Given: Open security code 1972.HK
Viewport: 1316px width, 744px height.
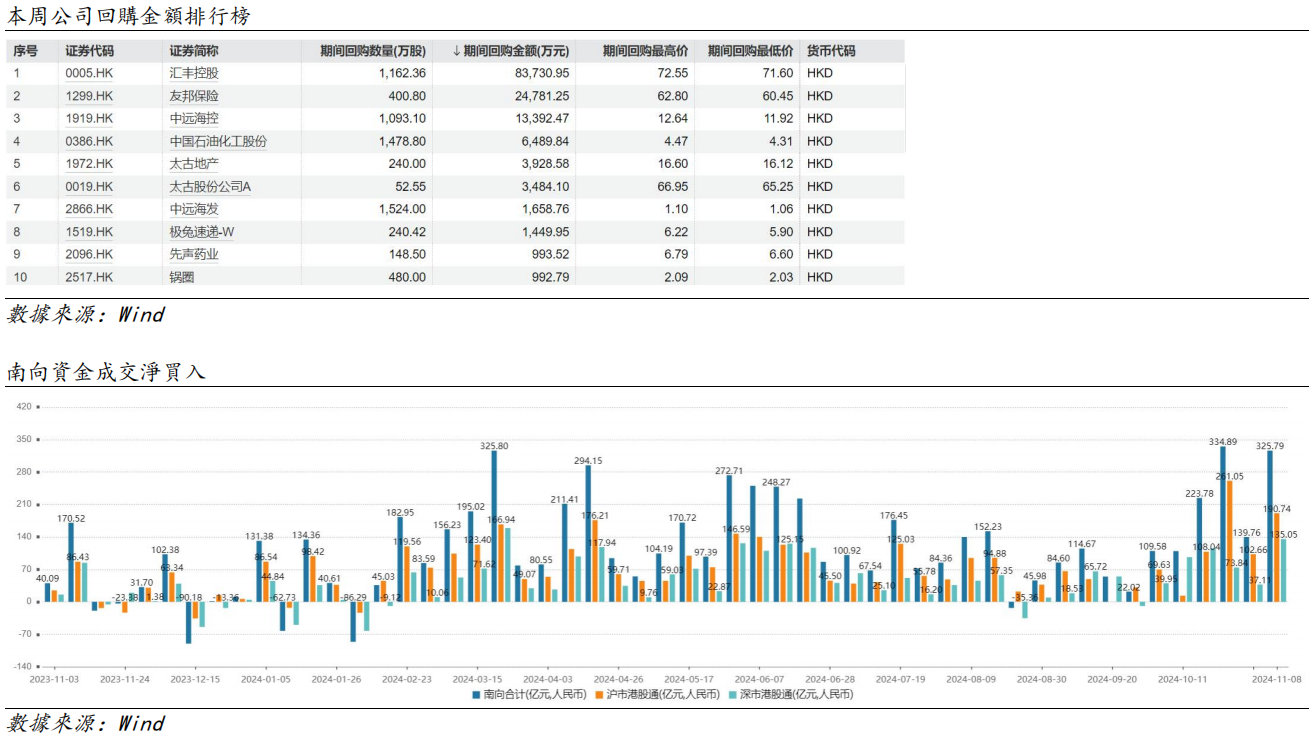Looking at the screenshot, I should (89, 164).
